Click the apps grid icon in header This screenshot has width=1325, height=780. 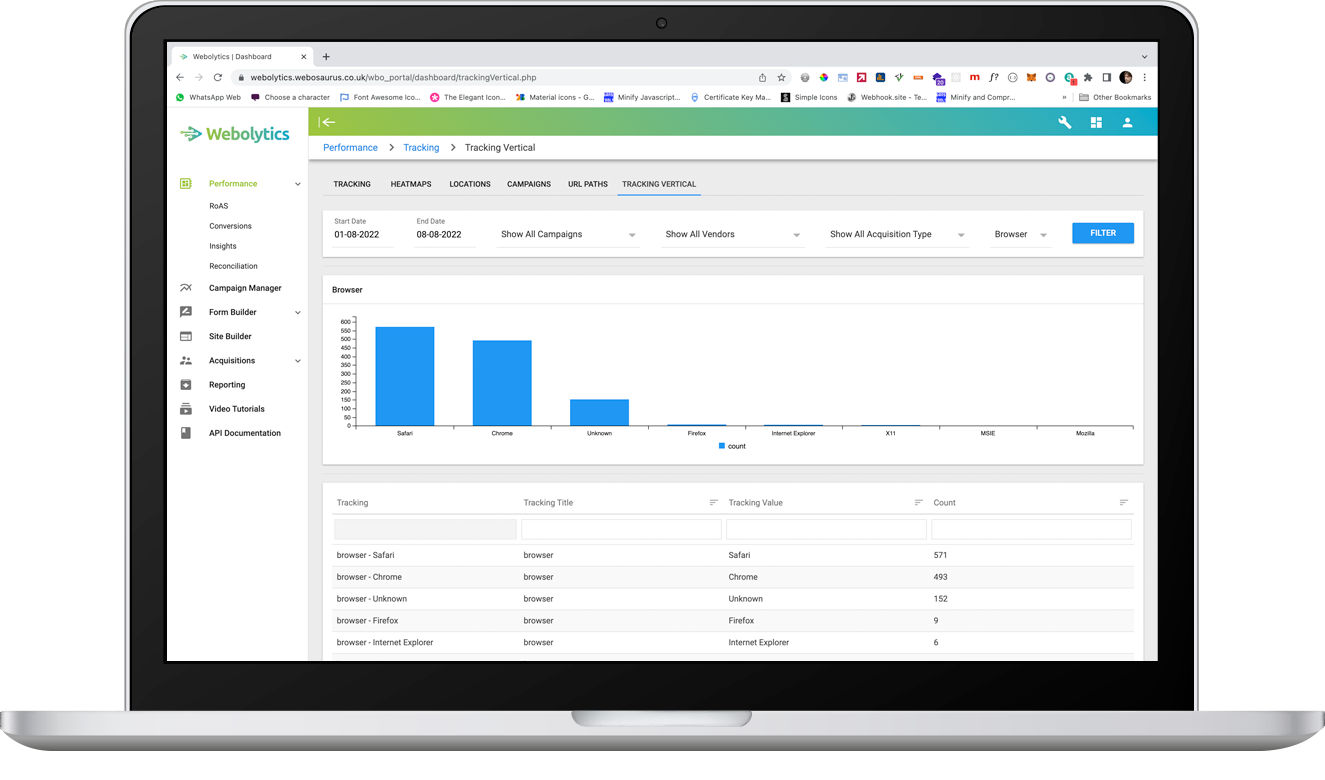coord(1096,122)
